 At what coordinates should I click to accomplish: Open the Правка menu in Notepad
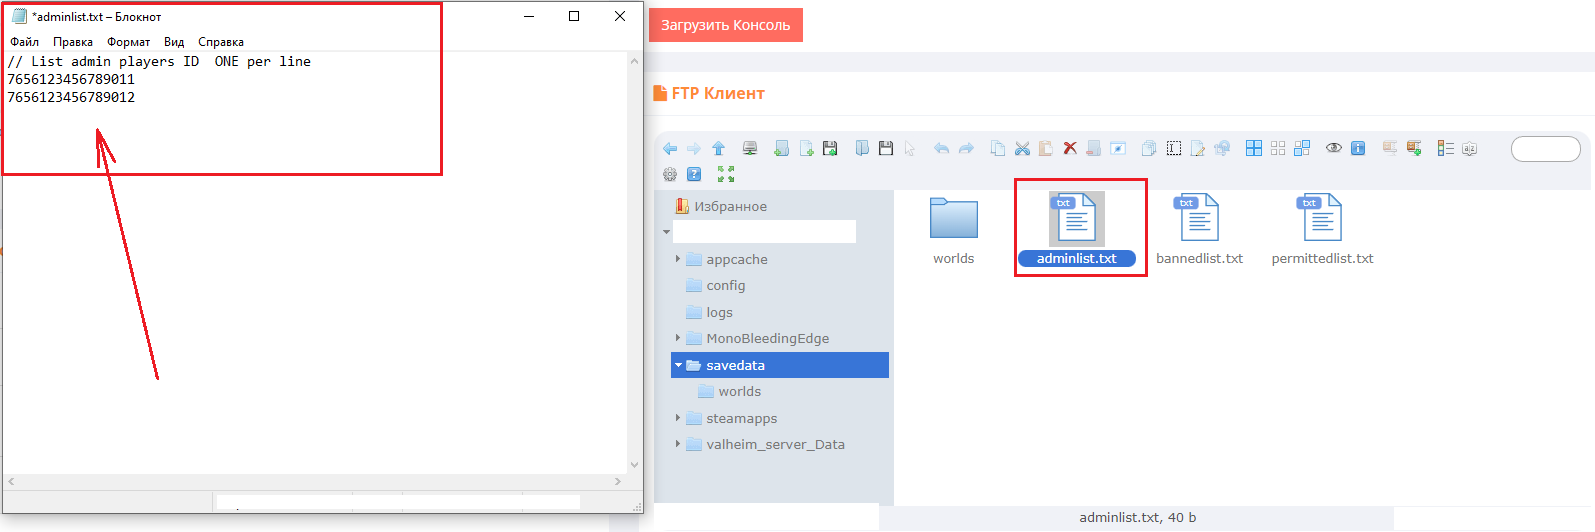73,42
